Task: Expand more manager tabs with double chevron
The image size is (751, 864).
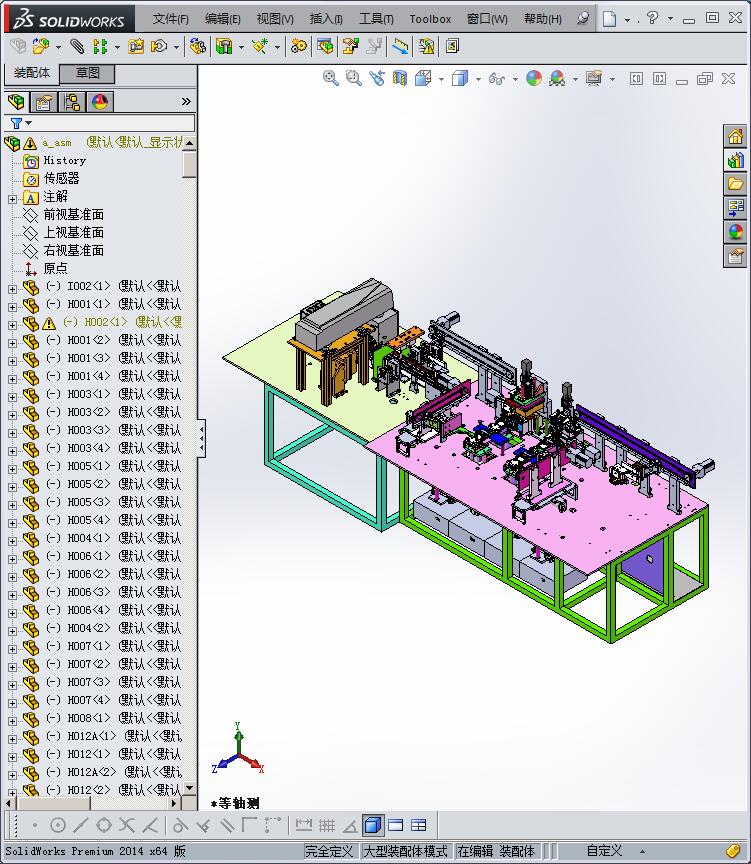Action: click(186, 101)
